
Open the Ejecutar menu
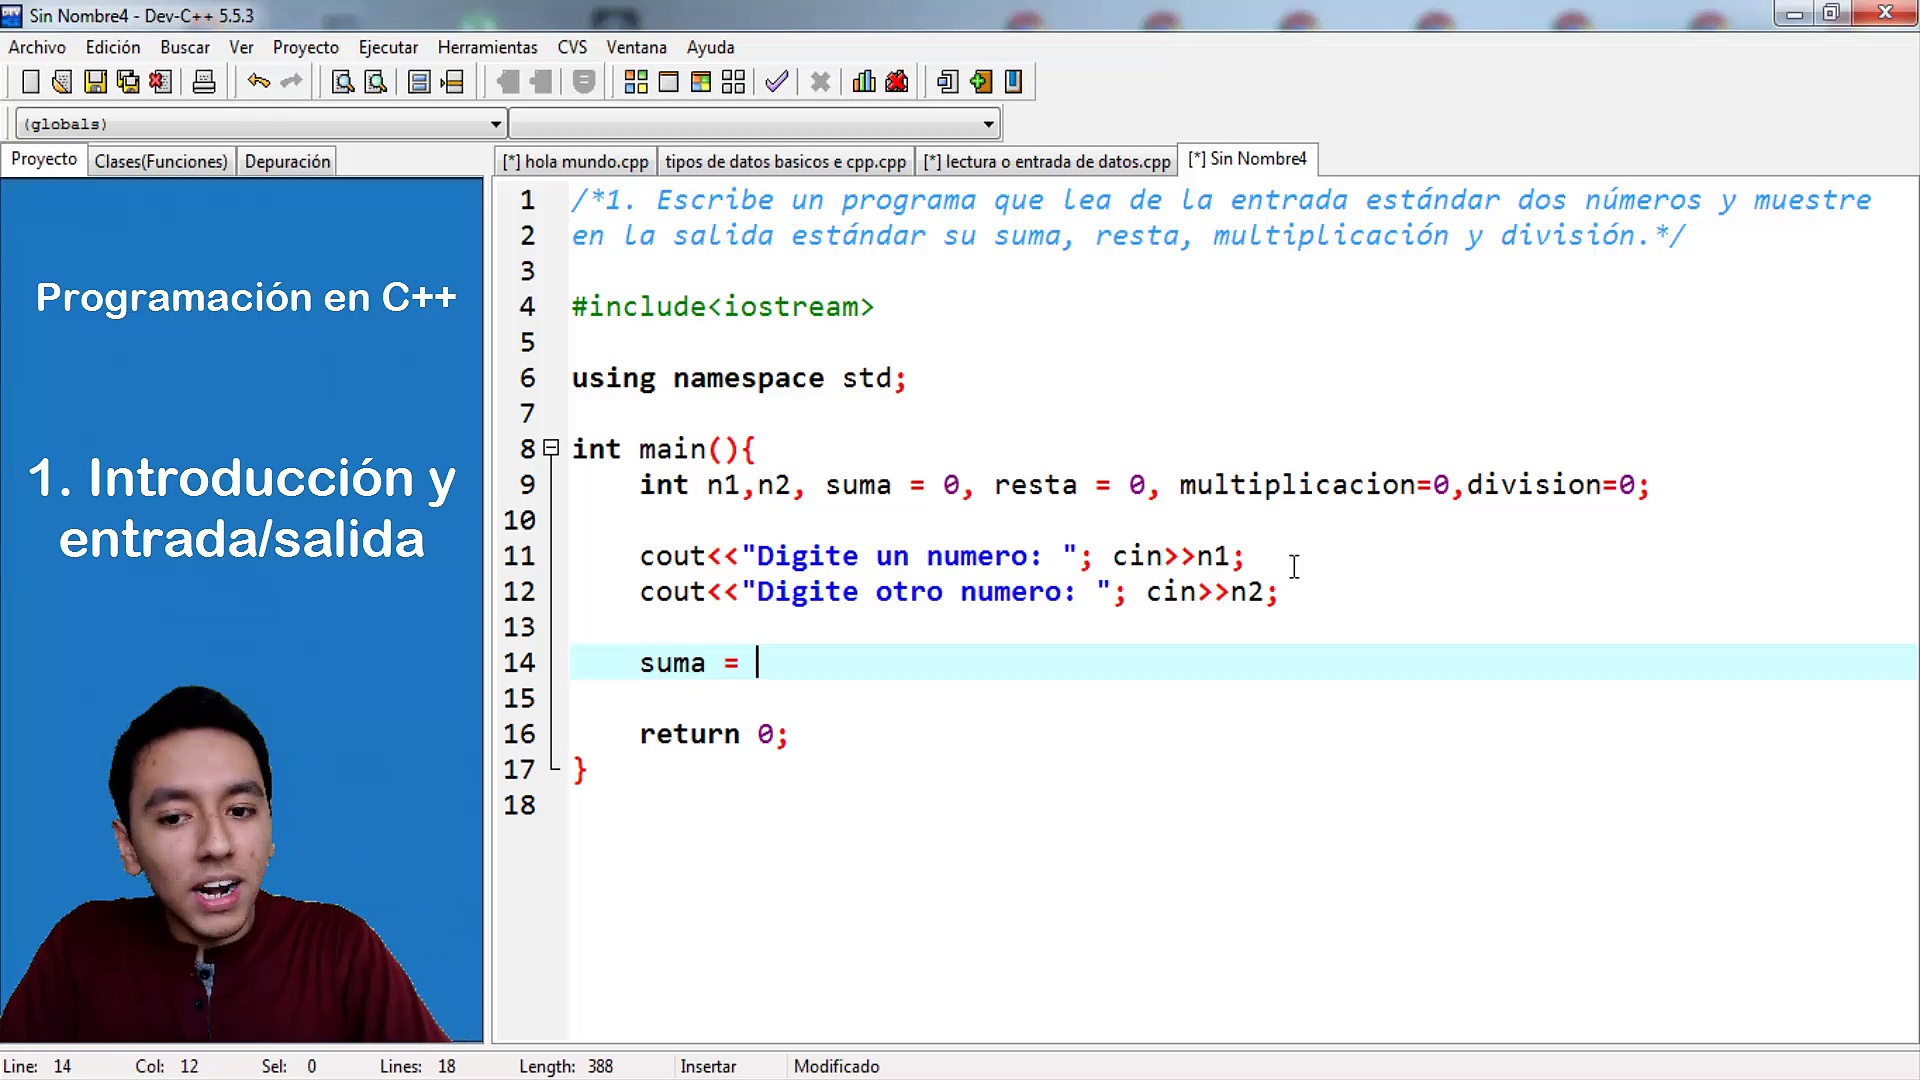[x=388, y=47]
